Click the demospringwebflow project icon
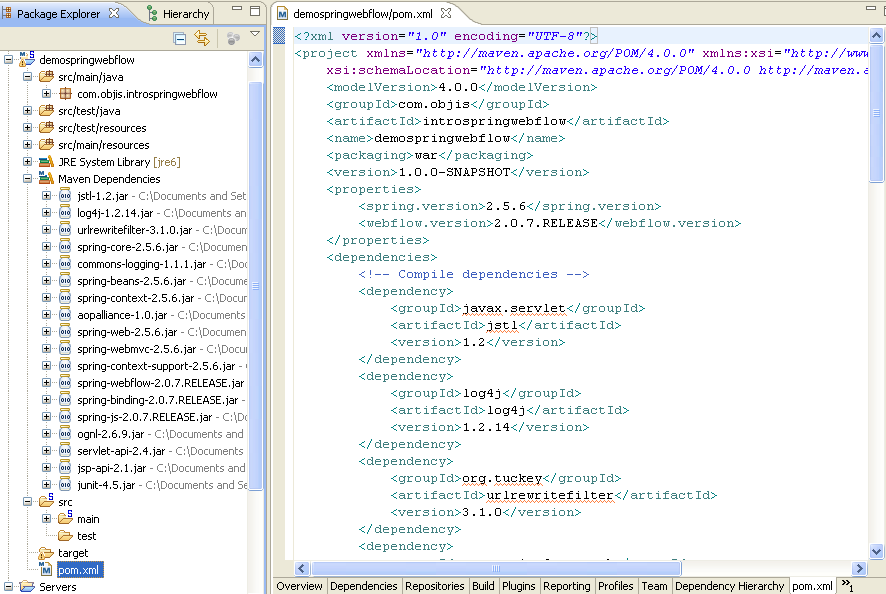 27,59
